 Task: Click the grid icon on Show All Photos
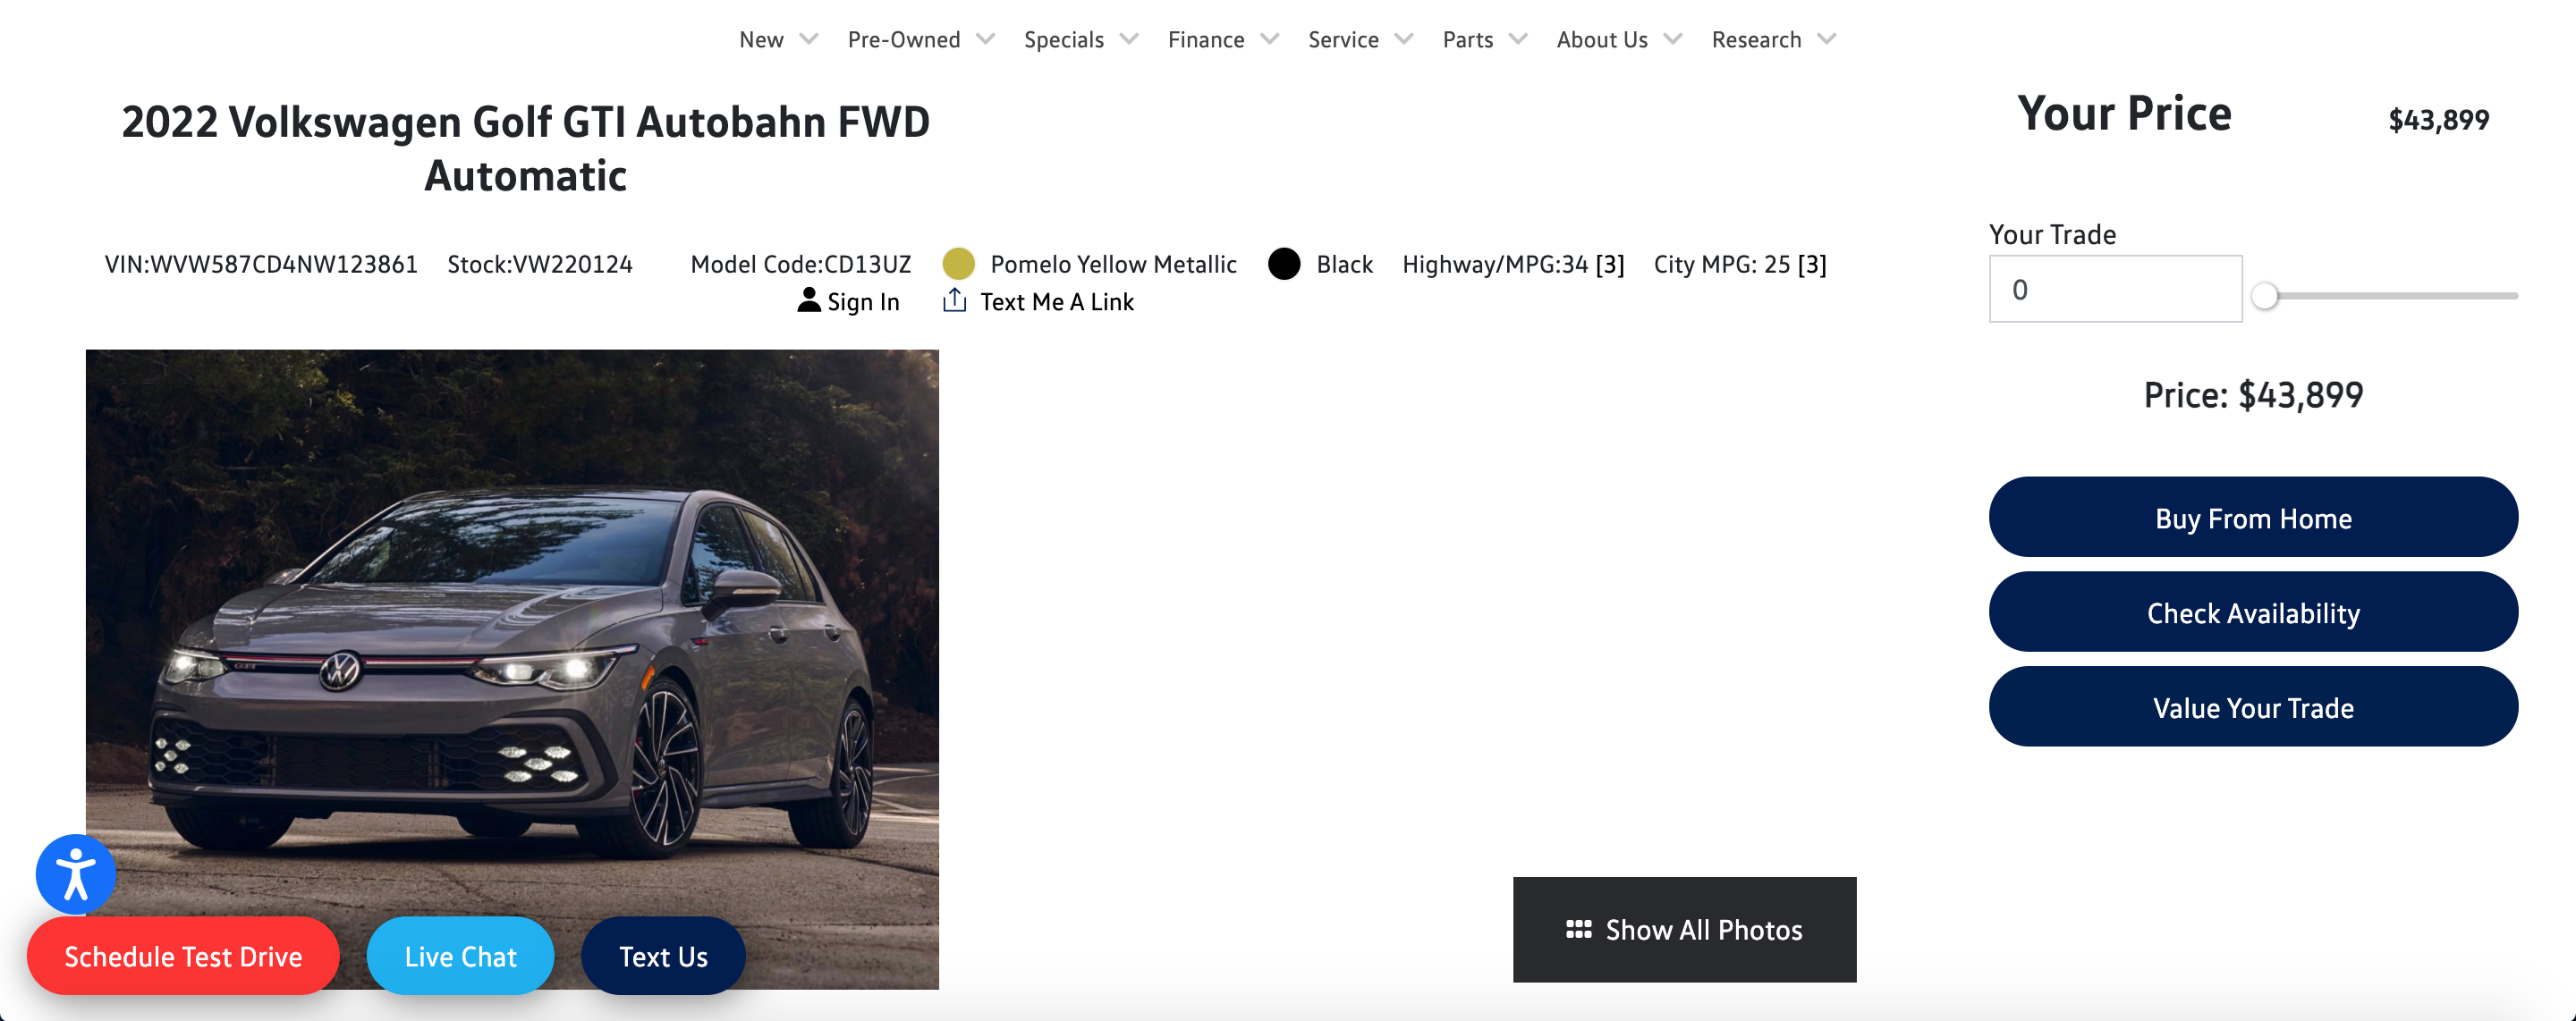(1578, 929)
